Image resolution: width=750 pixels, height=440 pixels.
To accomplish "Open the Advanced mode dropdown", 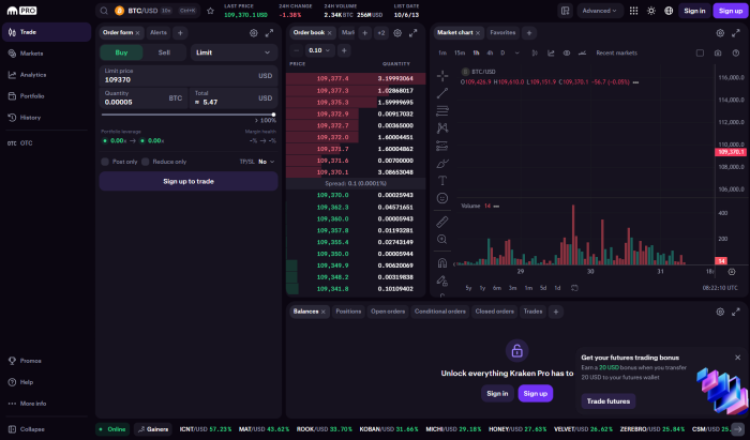I will [x=599, y=11].
